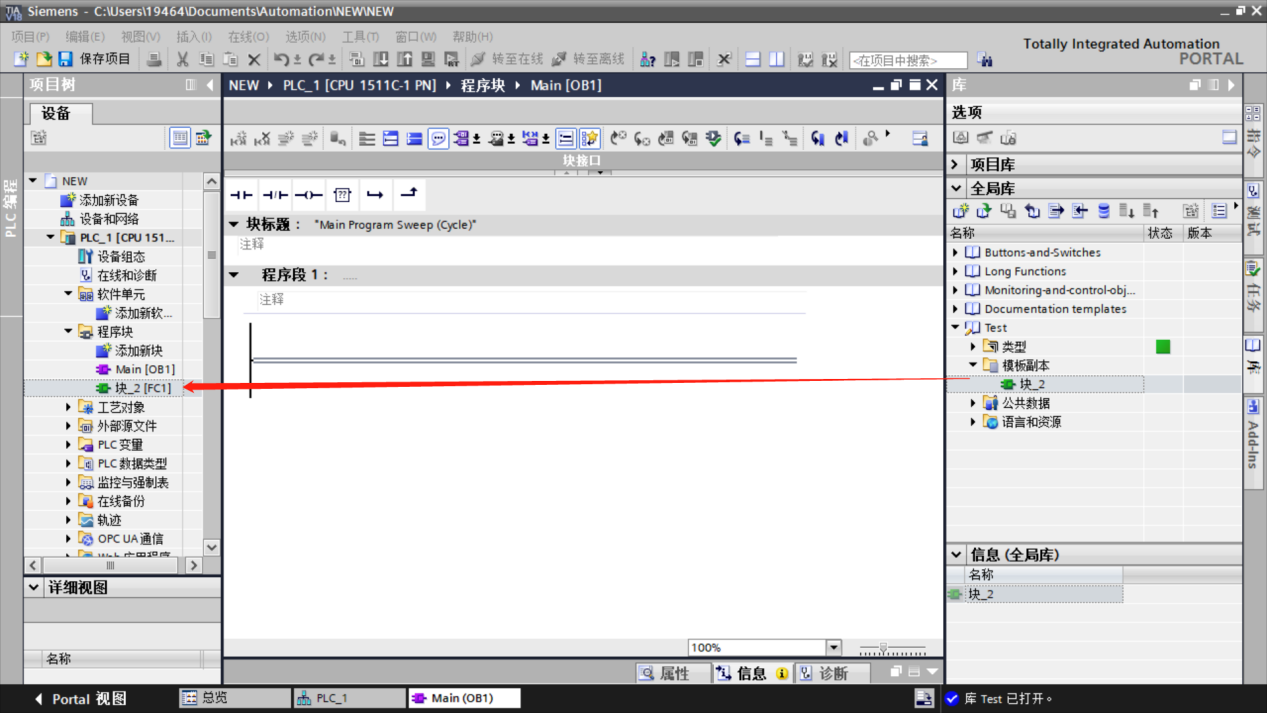Screen dimensions: 1267x713
Task: Toggle favorites display star icon in editor
Action: [x=590, y=139]
